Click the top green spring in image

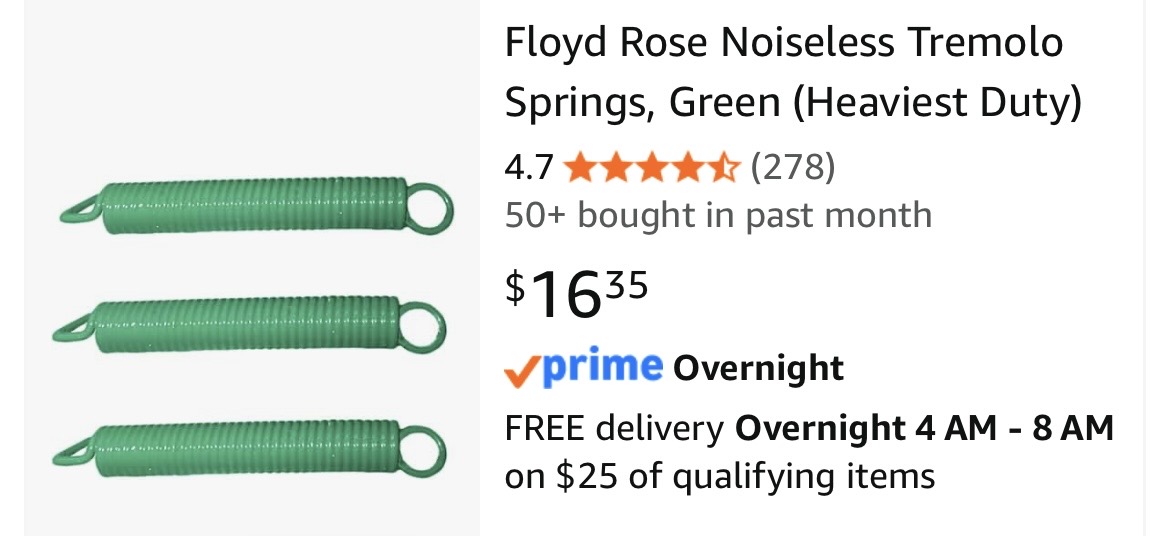[256, 206]
